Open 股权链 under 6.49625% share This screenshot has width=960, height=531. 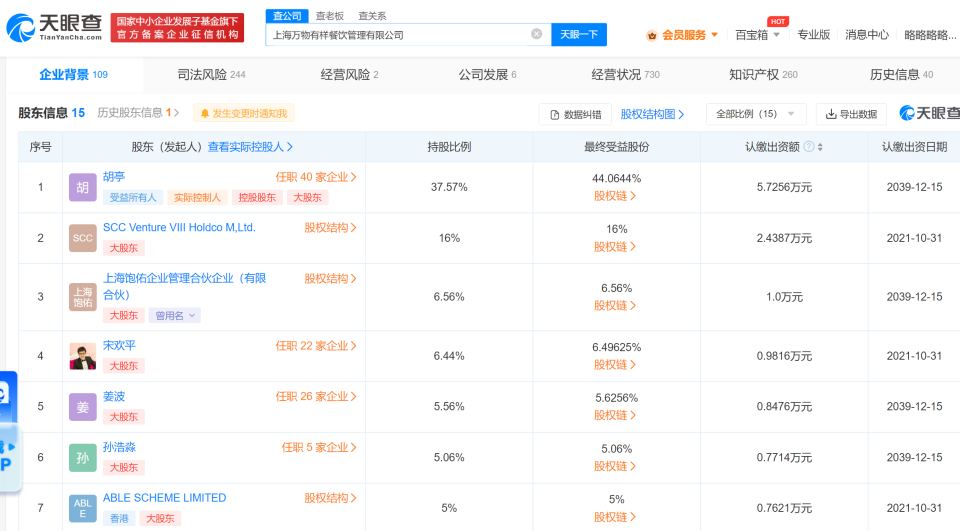(x=615, y=365)
